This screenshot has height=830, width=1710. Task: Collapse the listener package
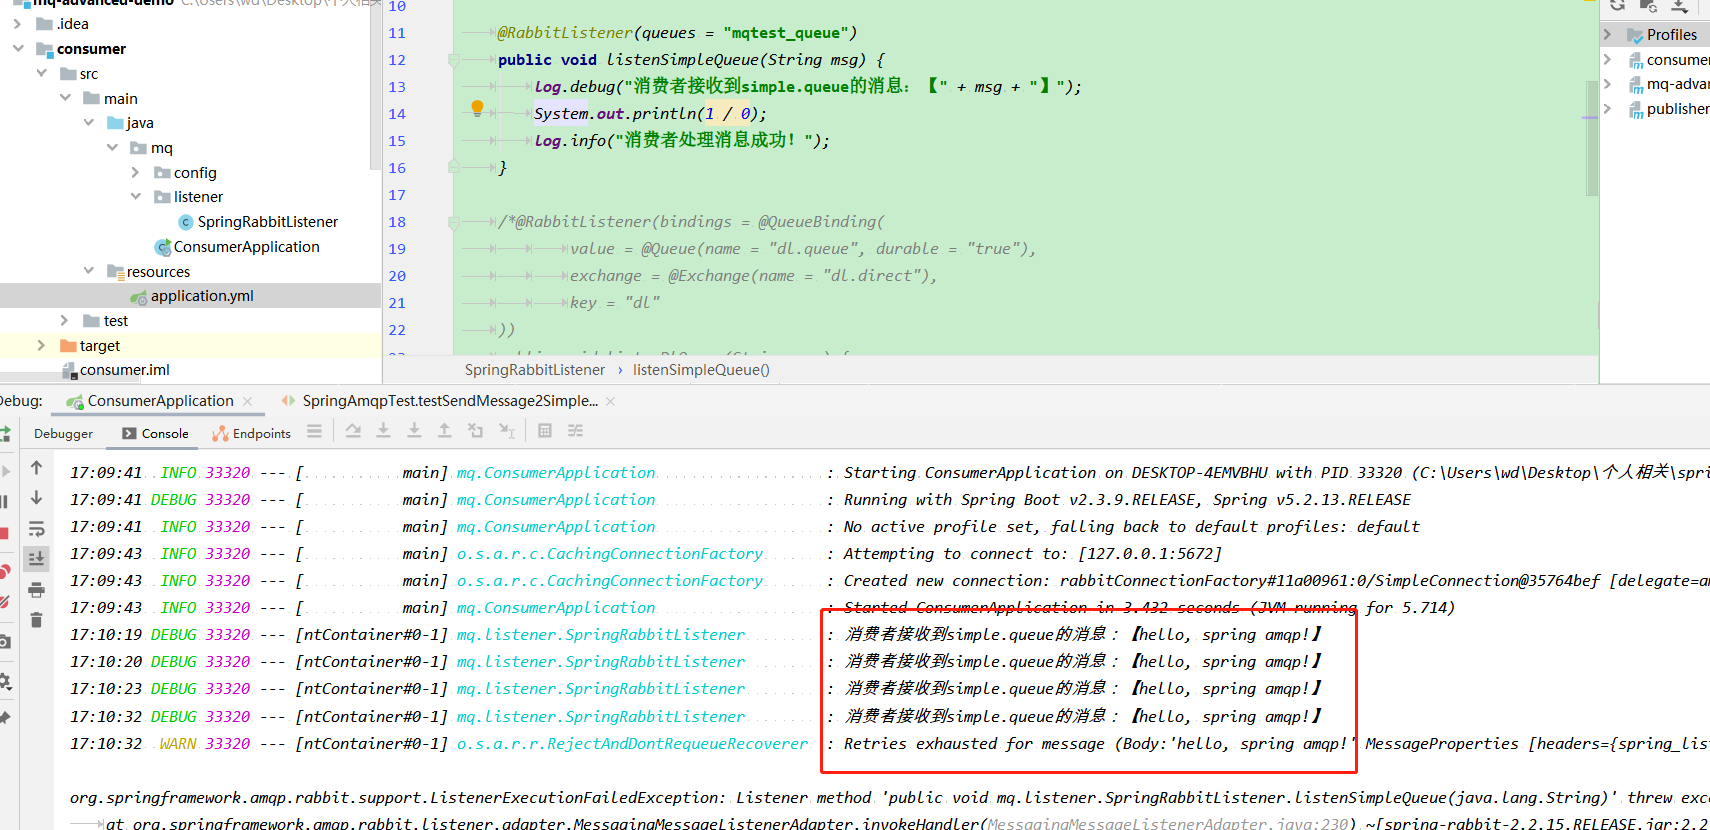point(135,196)
